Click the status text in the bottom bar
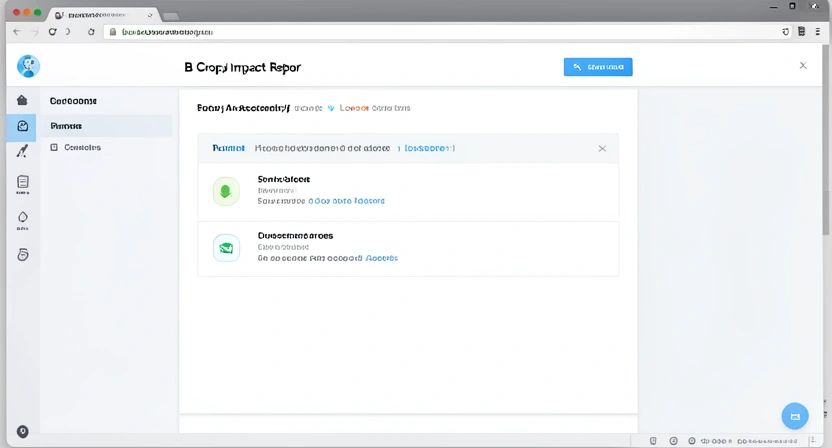This screenshot has width=832, height=448. pos(749,441)
